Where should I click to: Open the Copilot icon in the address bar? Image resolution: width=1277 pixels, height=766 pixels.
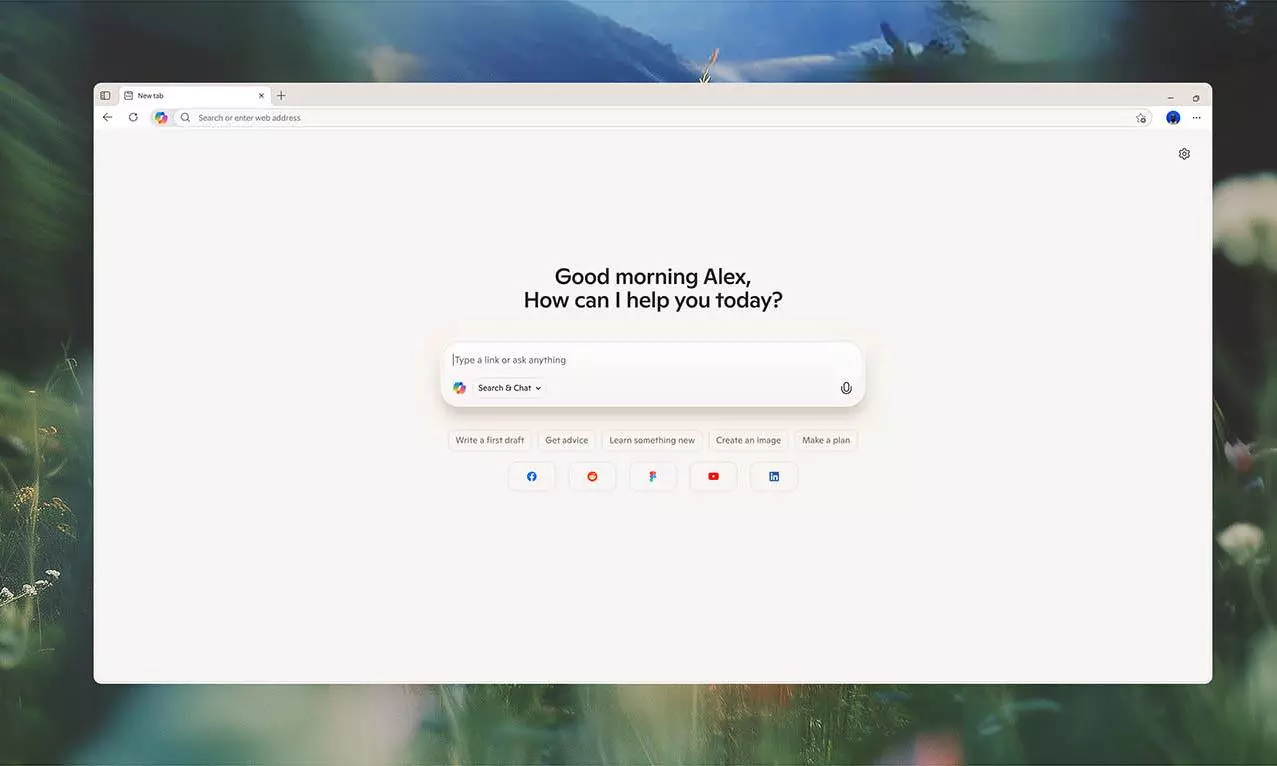pyautogui.click(x=161, y=117)
